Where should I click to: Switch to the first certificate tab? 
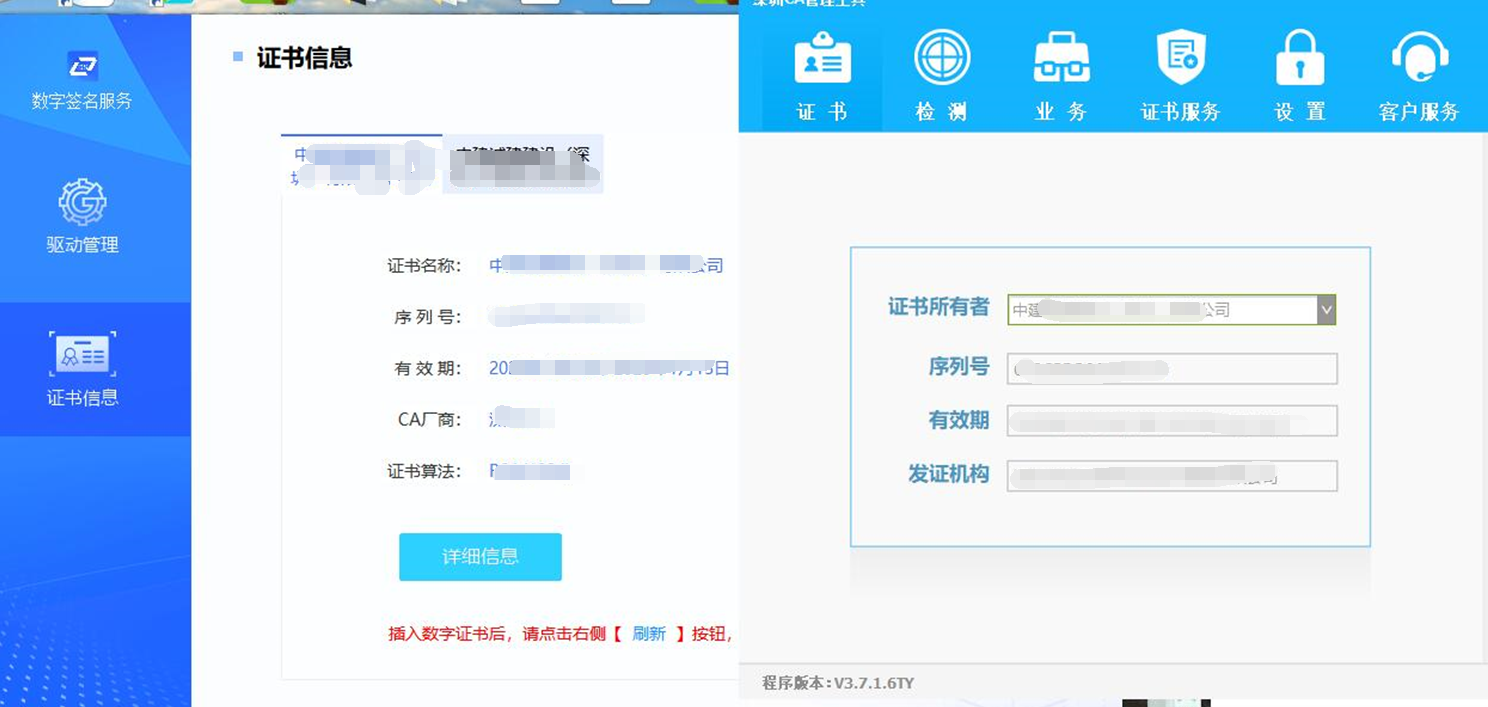pos(360,164)
